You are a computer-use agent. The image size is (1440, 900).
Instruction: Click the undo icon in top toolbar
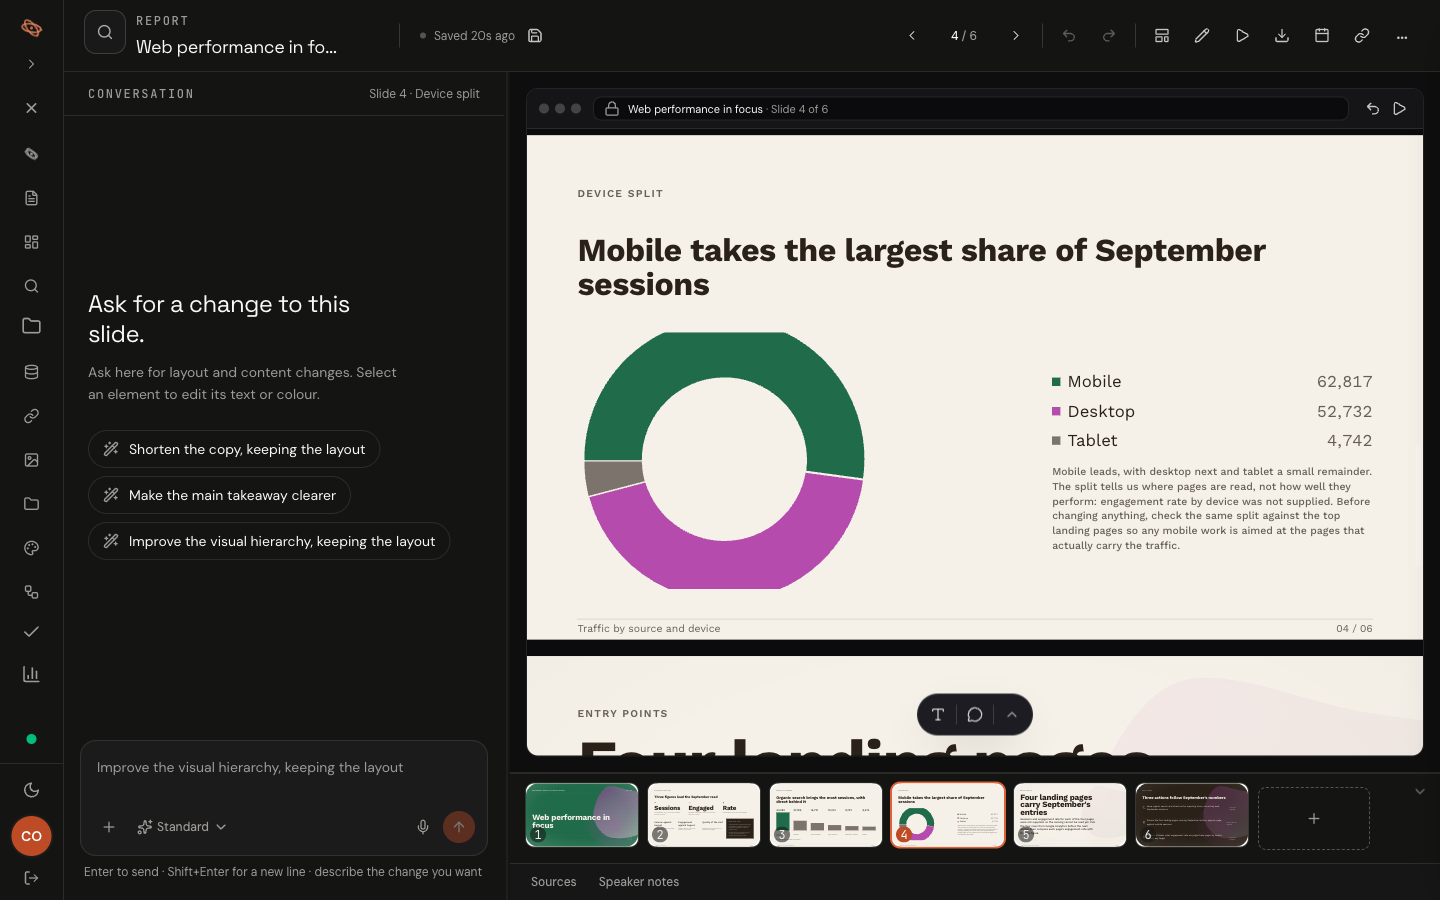tap(1069, 36)
